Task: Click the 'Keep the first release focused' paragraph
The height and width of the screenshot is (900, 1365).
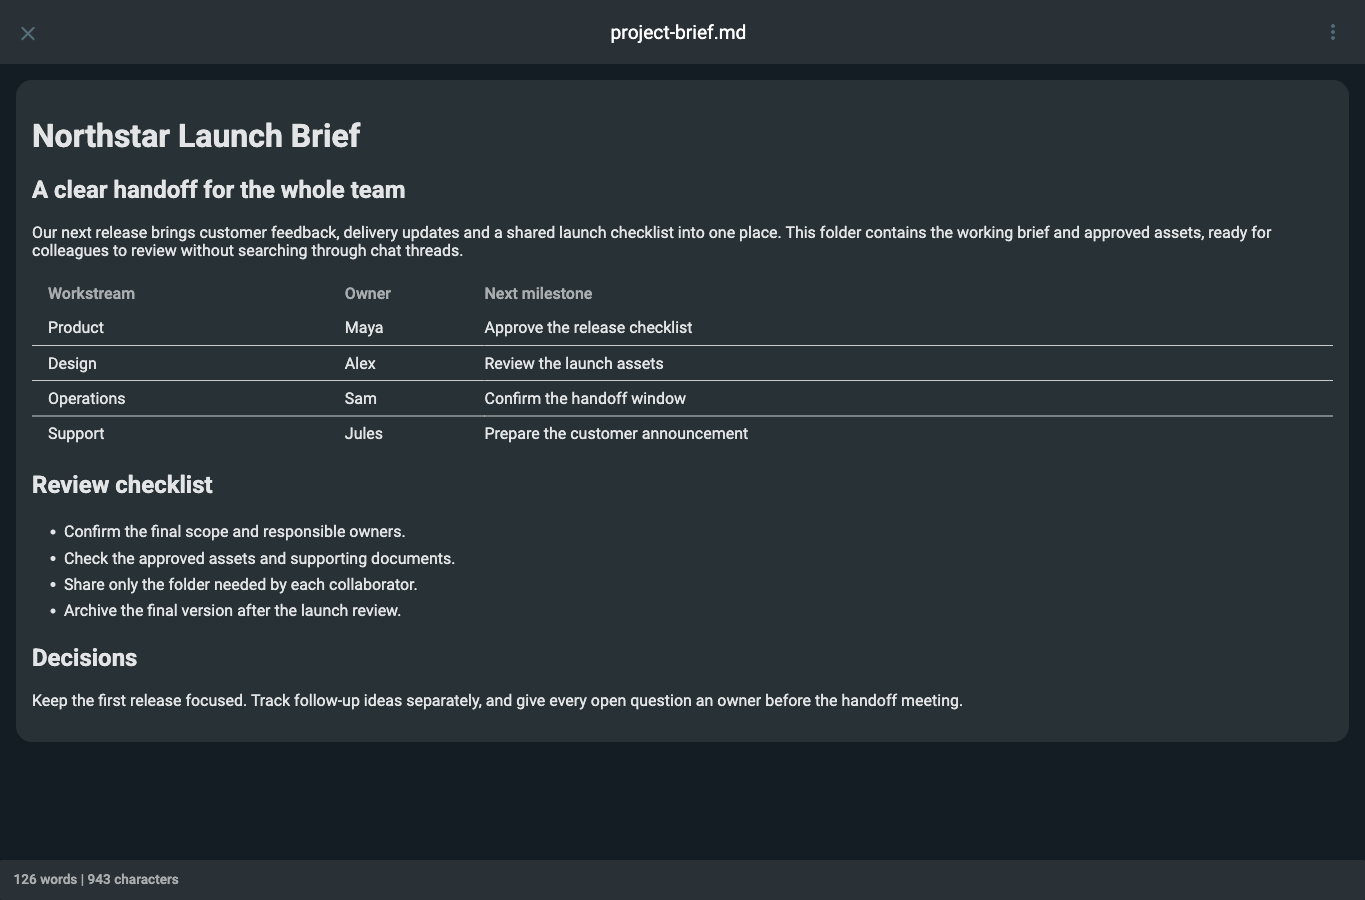Action: pyautogui.click(x=497, y=701)
